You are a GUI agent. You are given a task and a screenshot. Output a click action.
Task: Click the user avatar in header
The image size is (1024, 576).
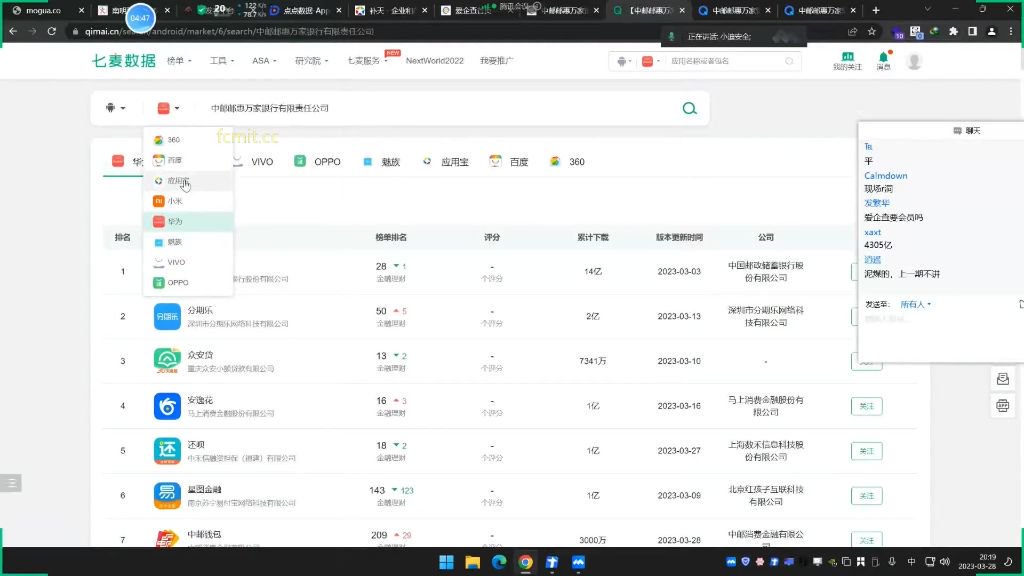(914, 61)
